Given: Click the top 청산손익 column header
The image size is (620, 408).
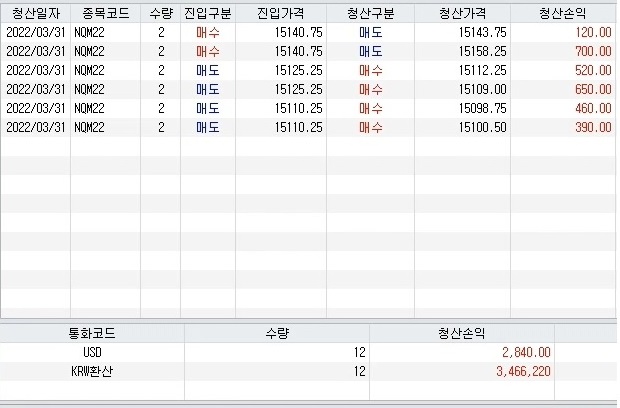Looking at the screenshot, I should pos(563,14).
